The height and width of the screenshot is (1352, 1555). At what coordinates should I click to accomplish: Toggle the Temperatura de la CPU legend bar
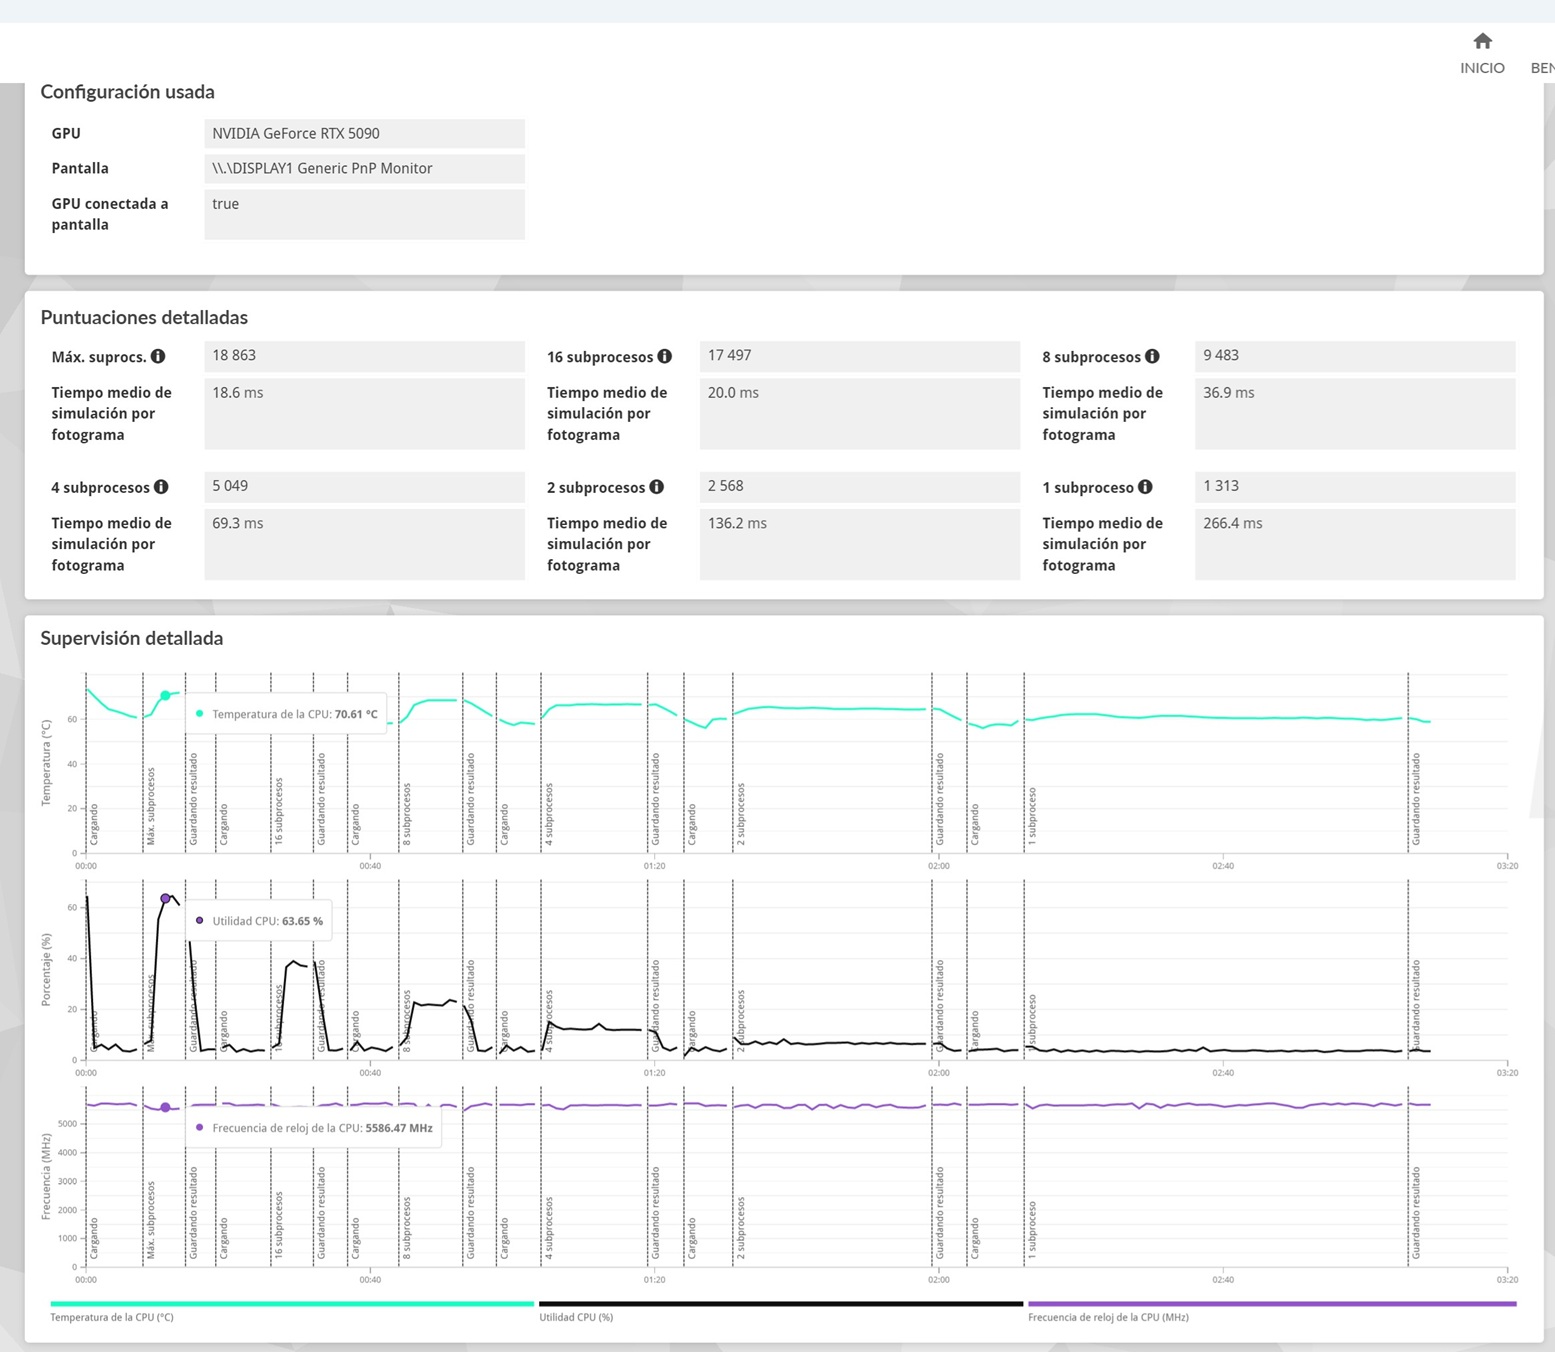click(291, 1304)
